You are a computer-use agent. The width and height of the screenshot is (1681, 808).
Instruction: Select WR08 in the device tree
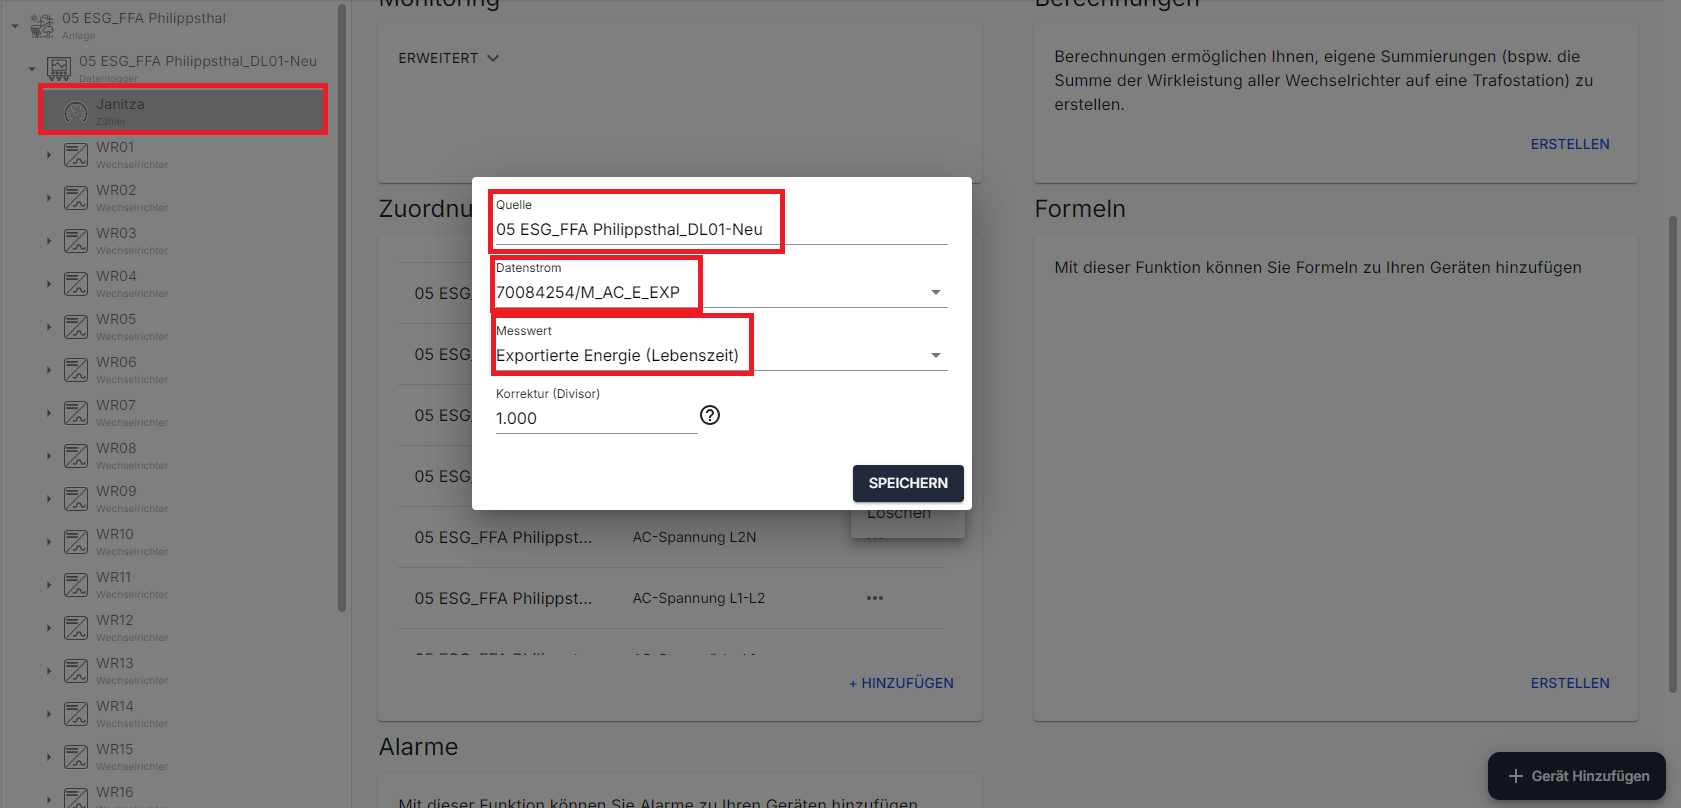116,449
